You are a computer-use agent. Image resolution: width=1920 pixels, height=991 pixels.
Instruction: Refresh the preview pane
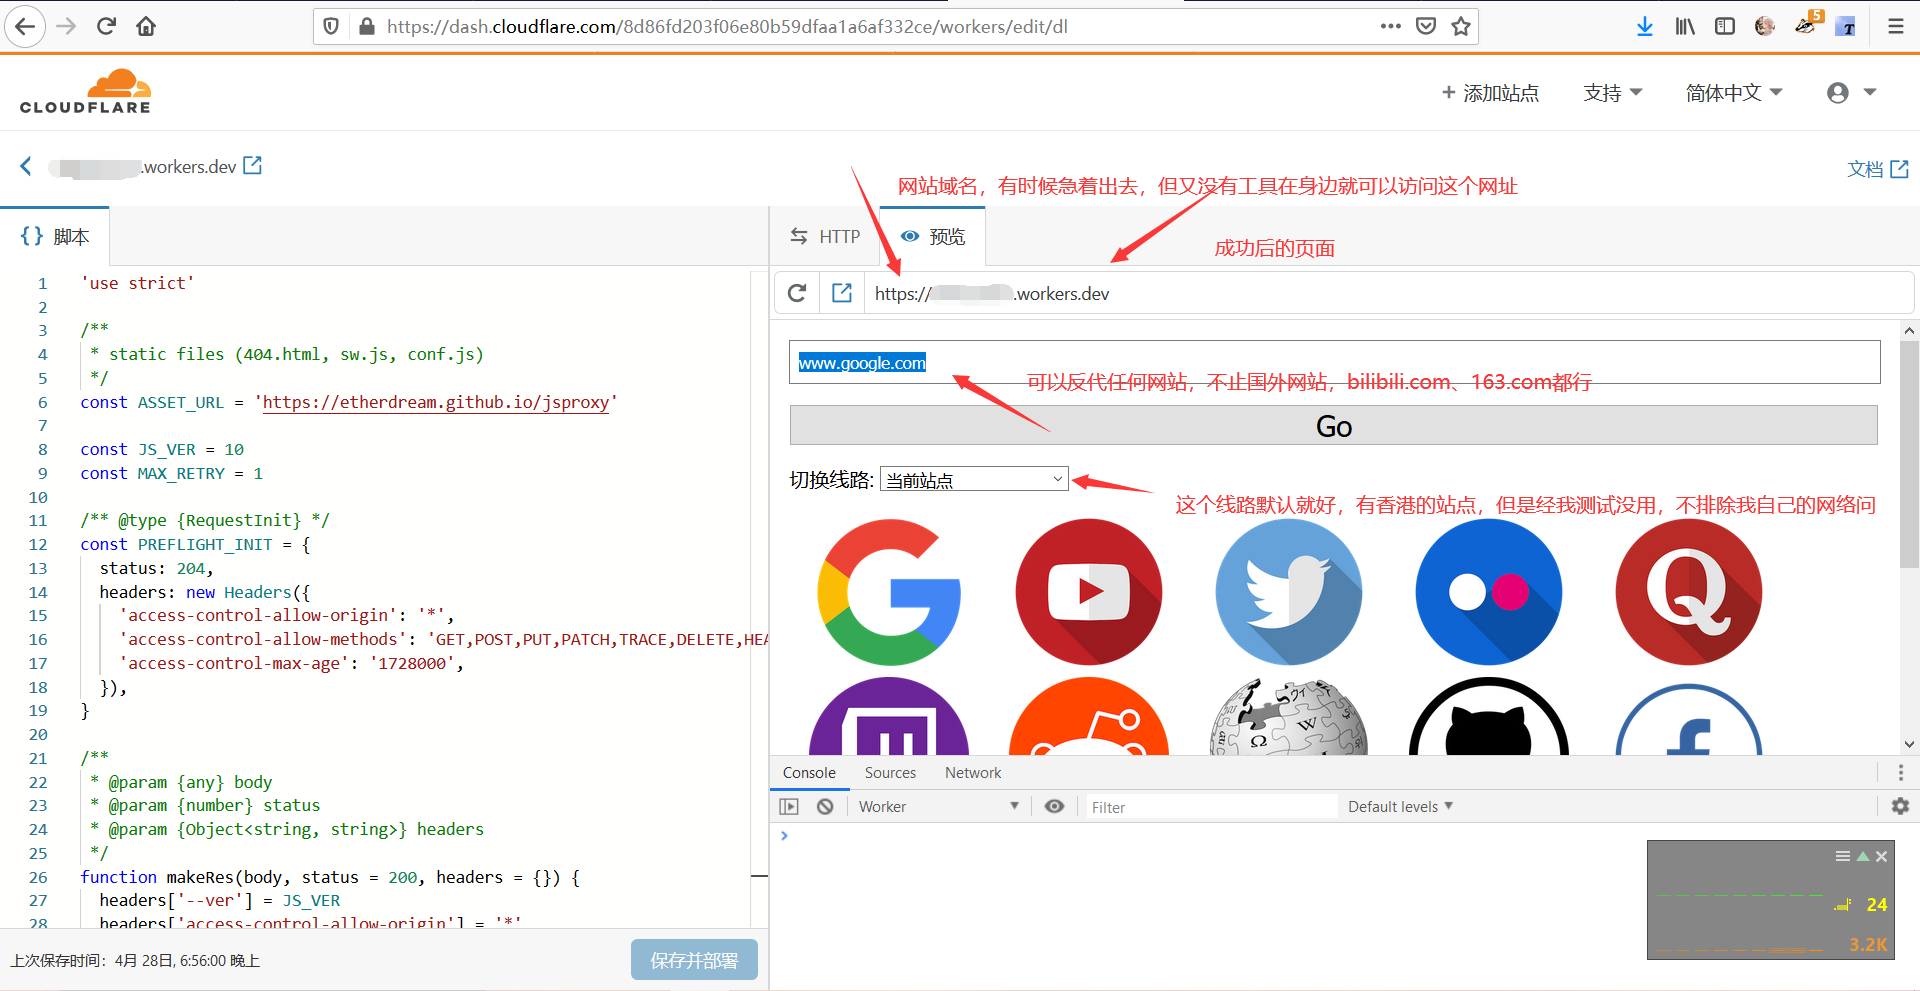tap(797, 293)
